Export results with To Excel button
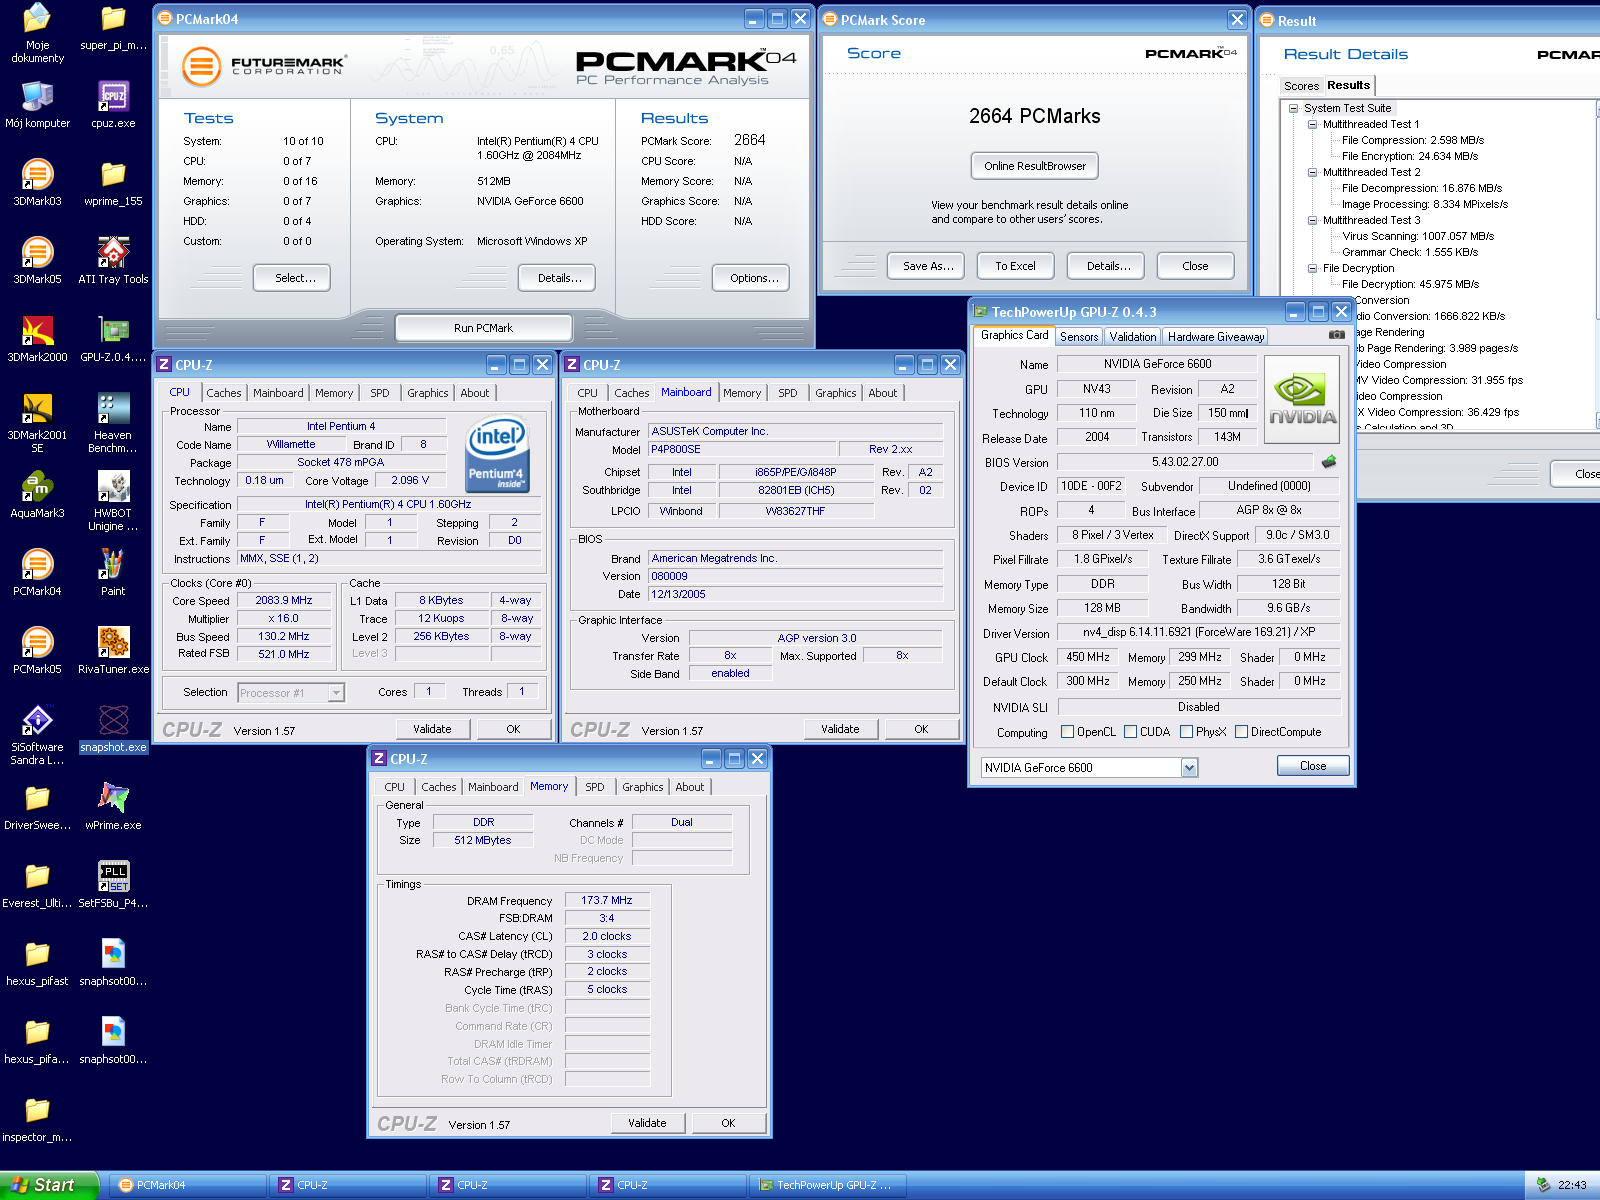 tap(1015, 266)
